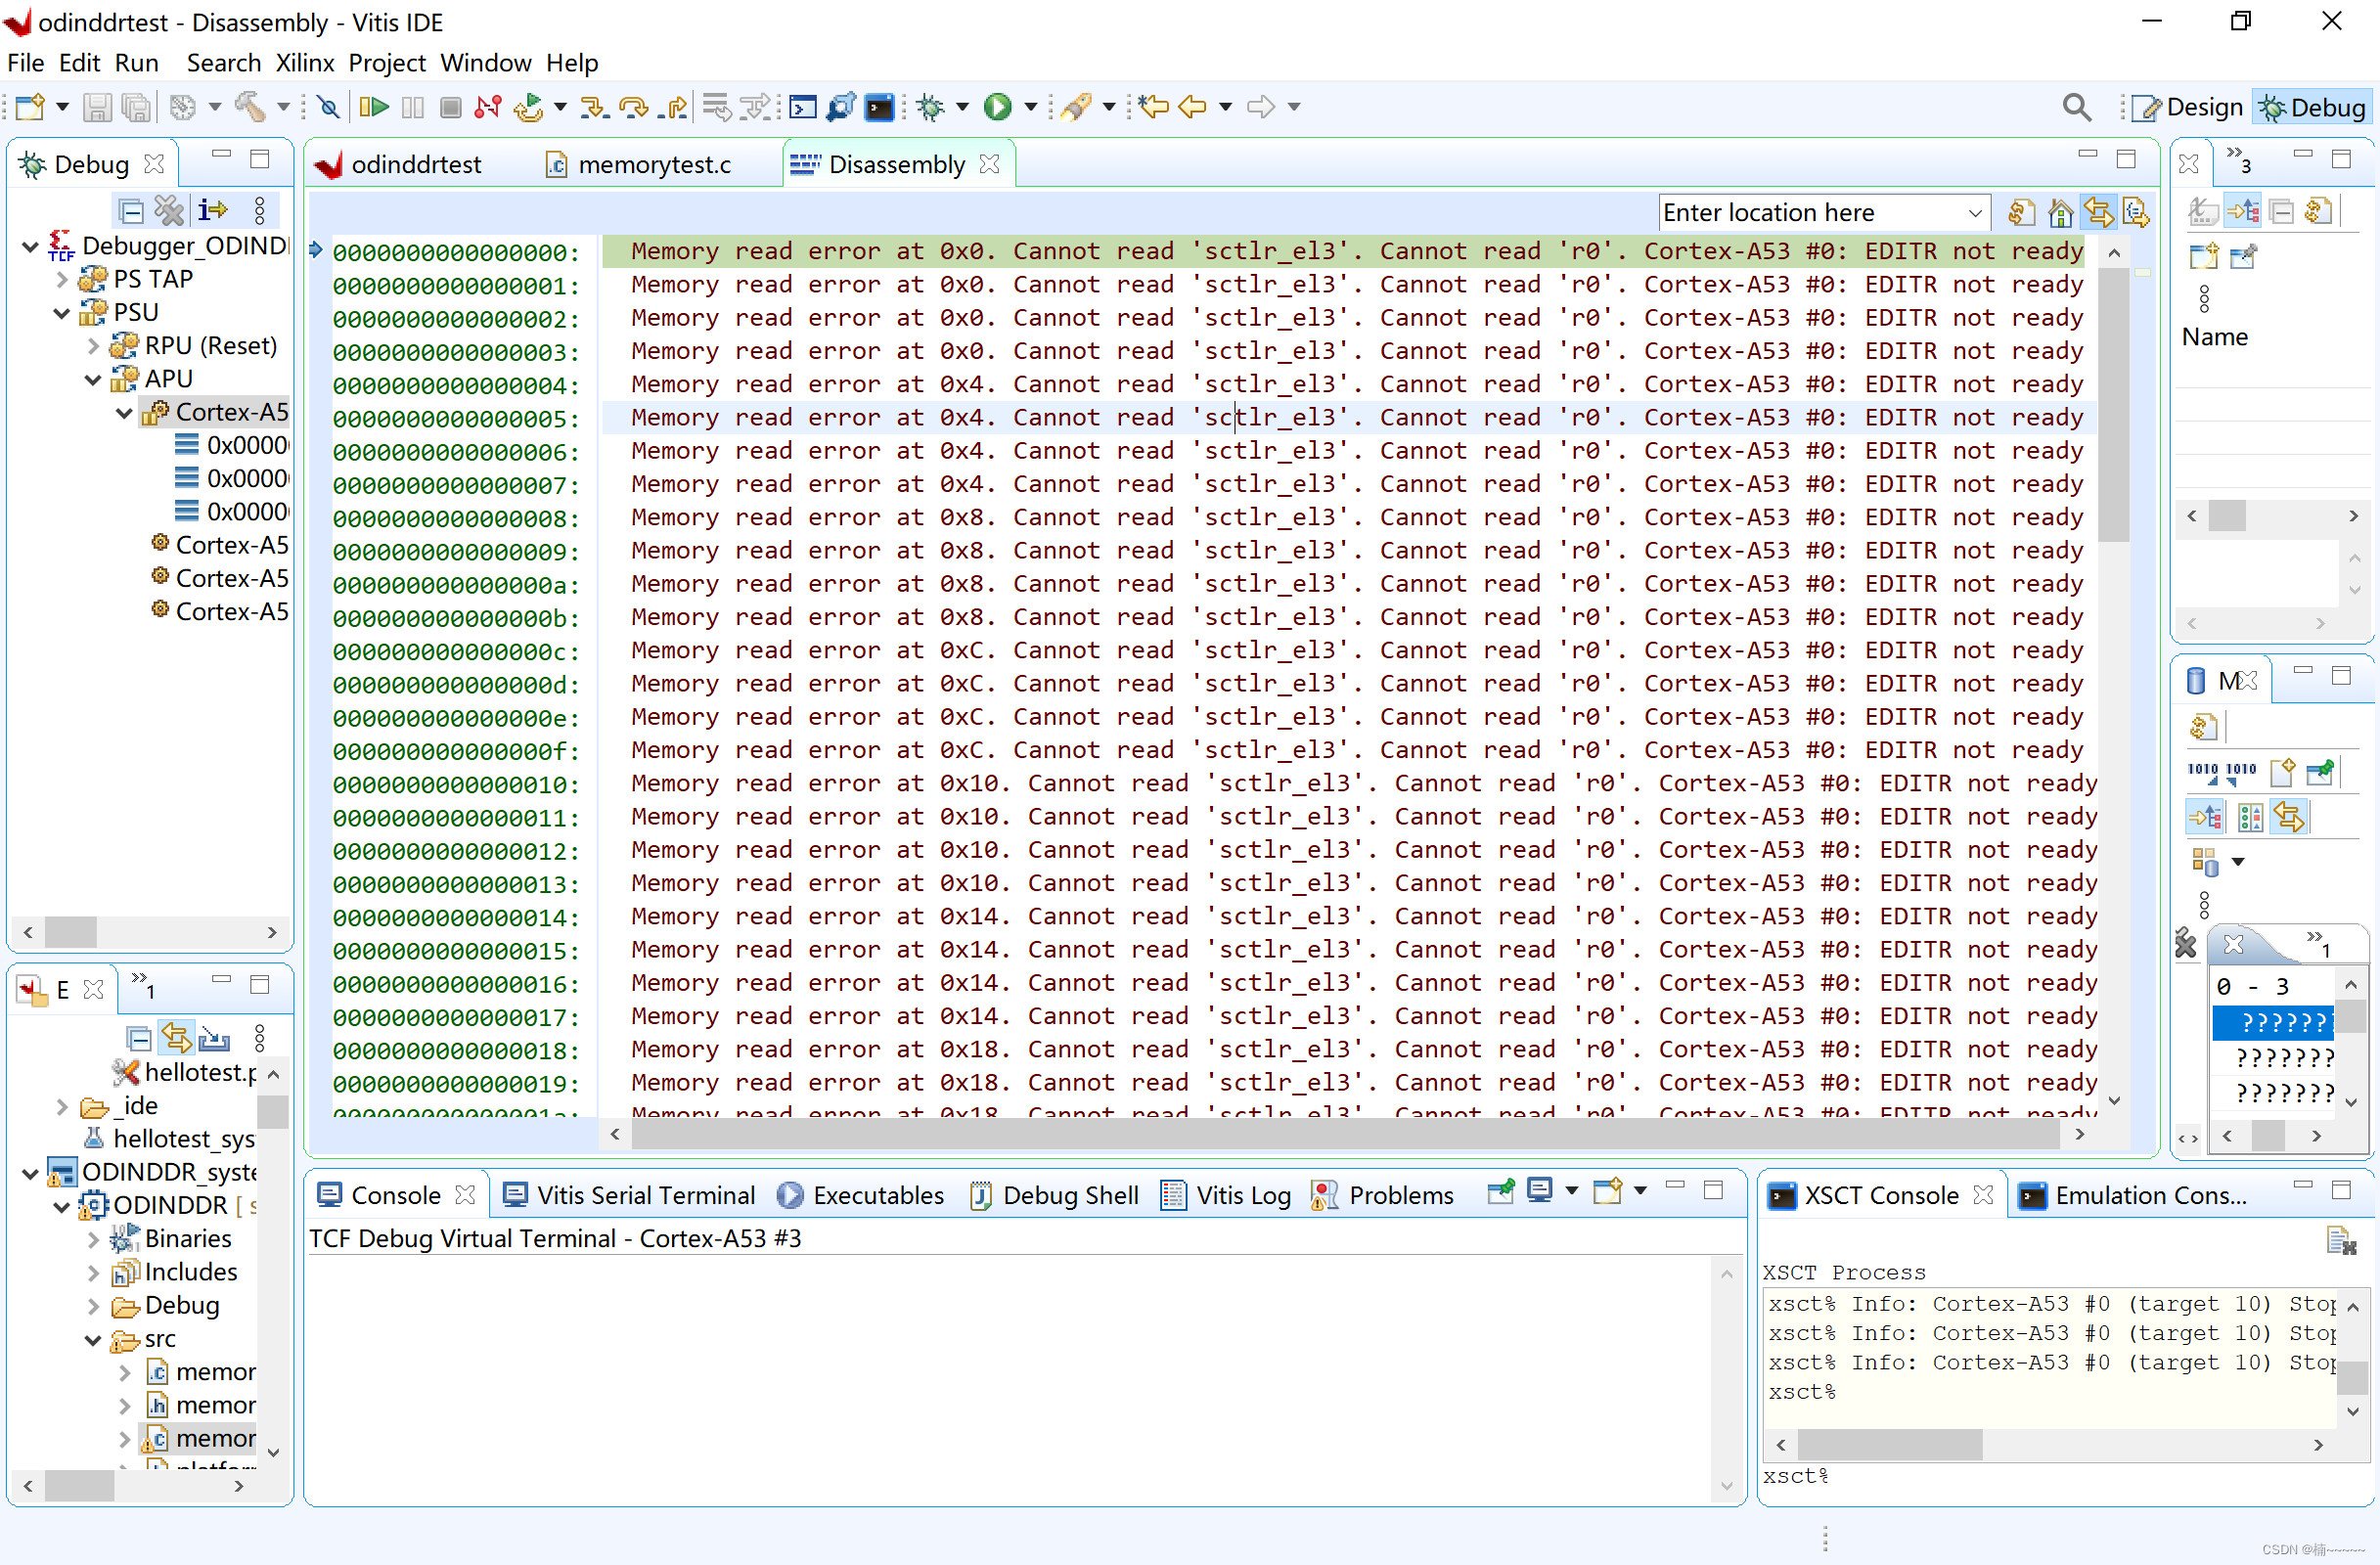The width and height of the screenshot is (2380, 1565).
Task: Open the Vitis Serial Terminal tab
Action: point(645,1195)
